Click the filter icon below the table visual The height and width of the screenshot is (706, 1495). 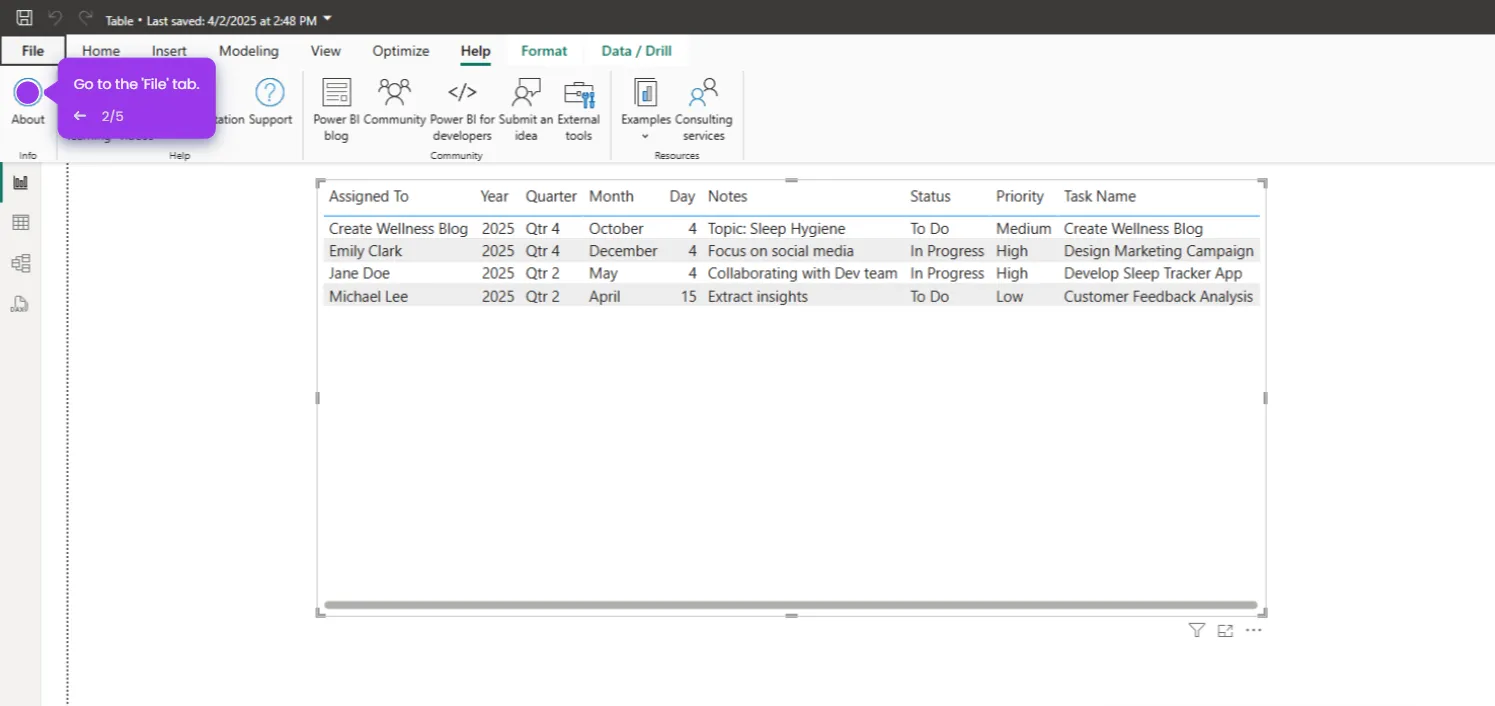(x=1196, y=630)
